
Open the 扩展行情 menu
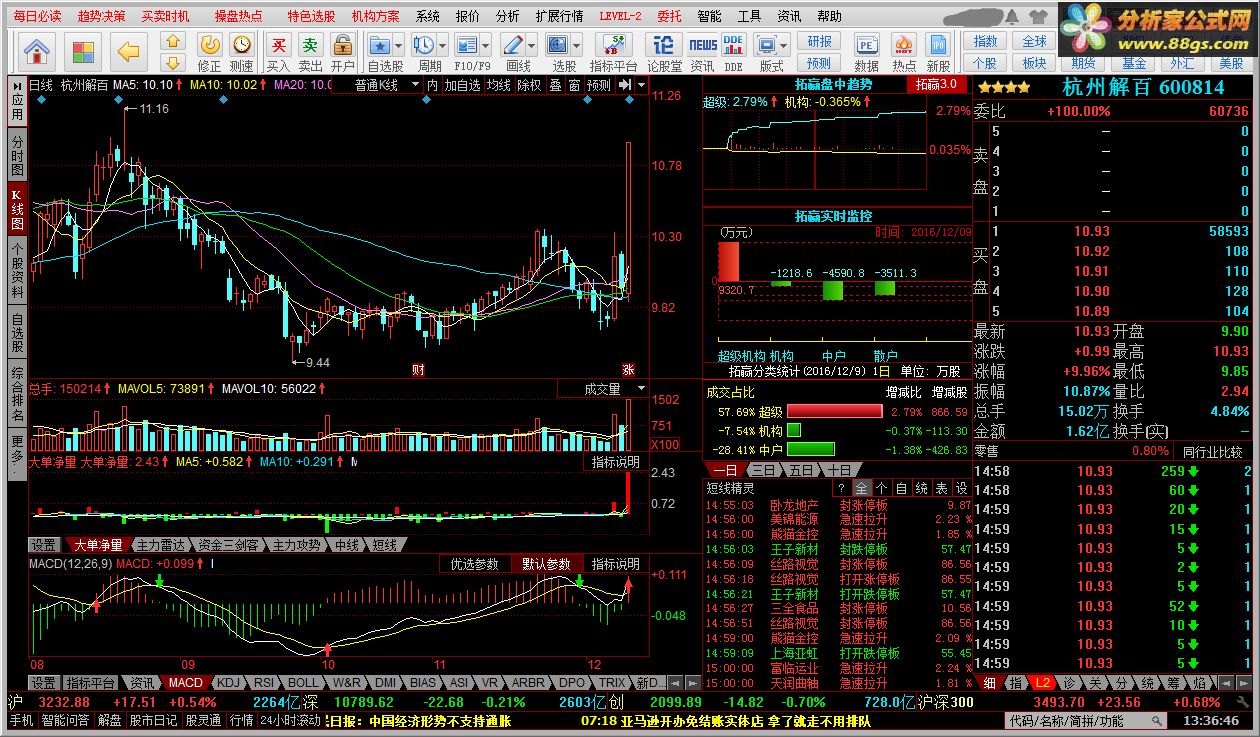[x=560, y=16]
